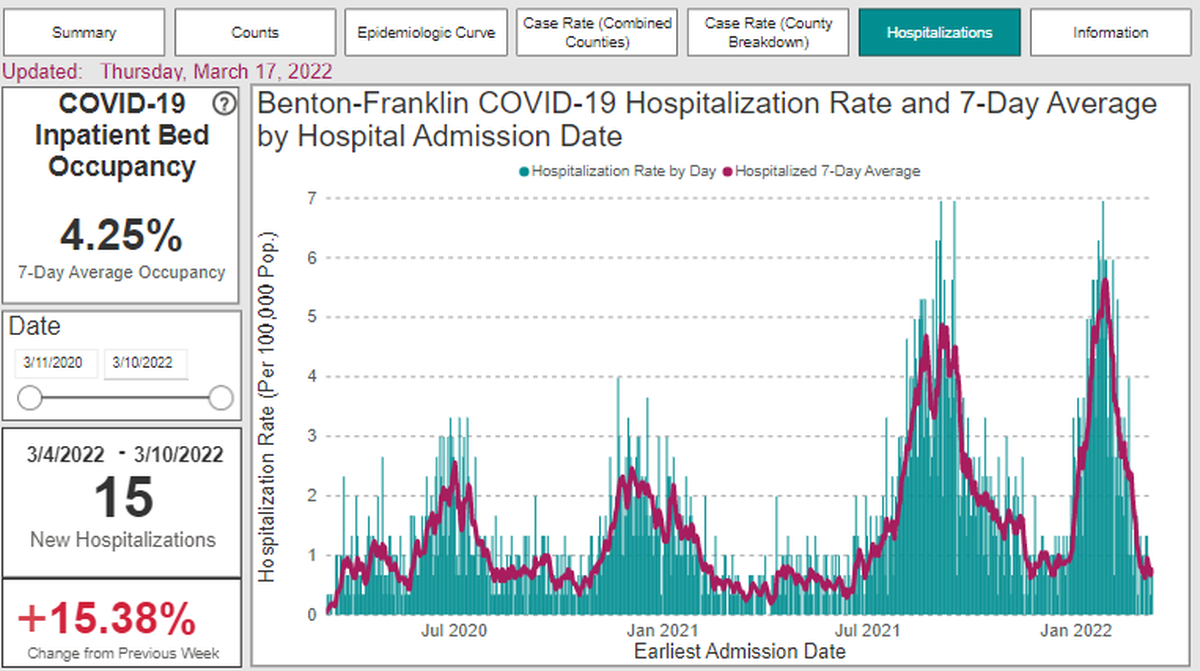Click the Hospitalizations tab
The height and width of the screenshot is (671, 1200).
tap(940, 33)
